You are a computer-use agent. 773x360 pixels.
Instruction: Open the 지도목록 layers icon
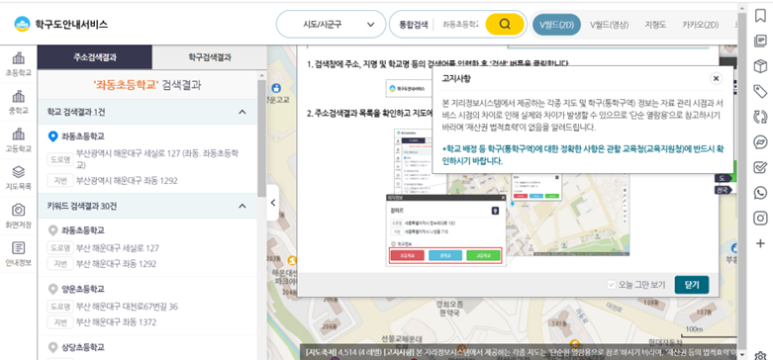tap(18, 178)
